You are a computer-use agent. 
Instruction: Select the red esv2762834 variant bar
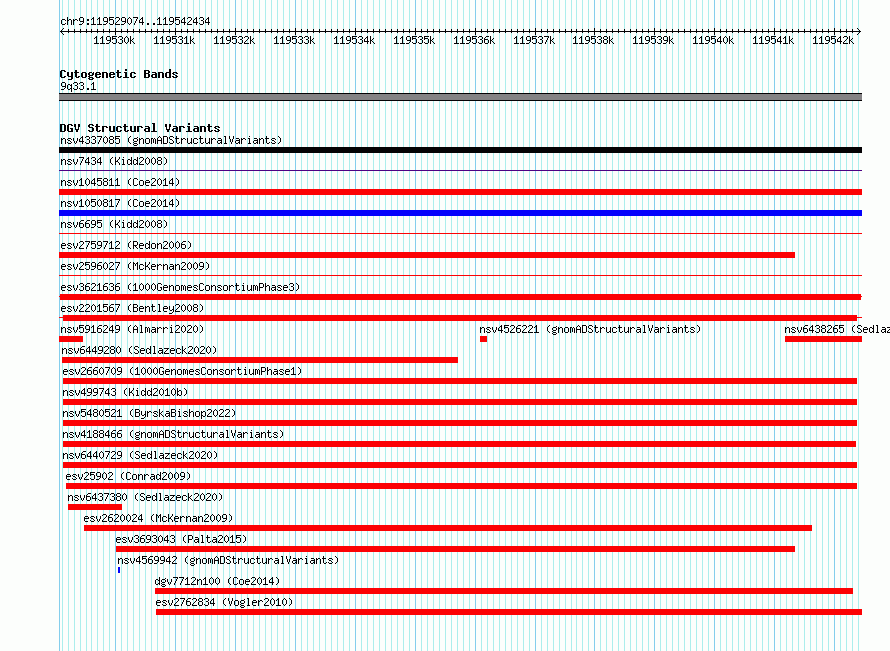[509, 612]
